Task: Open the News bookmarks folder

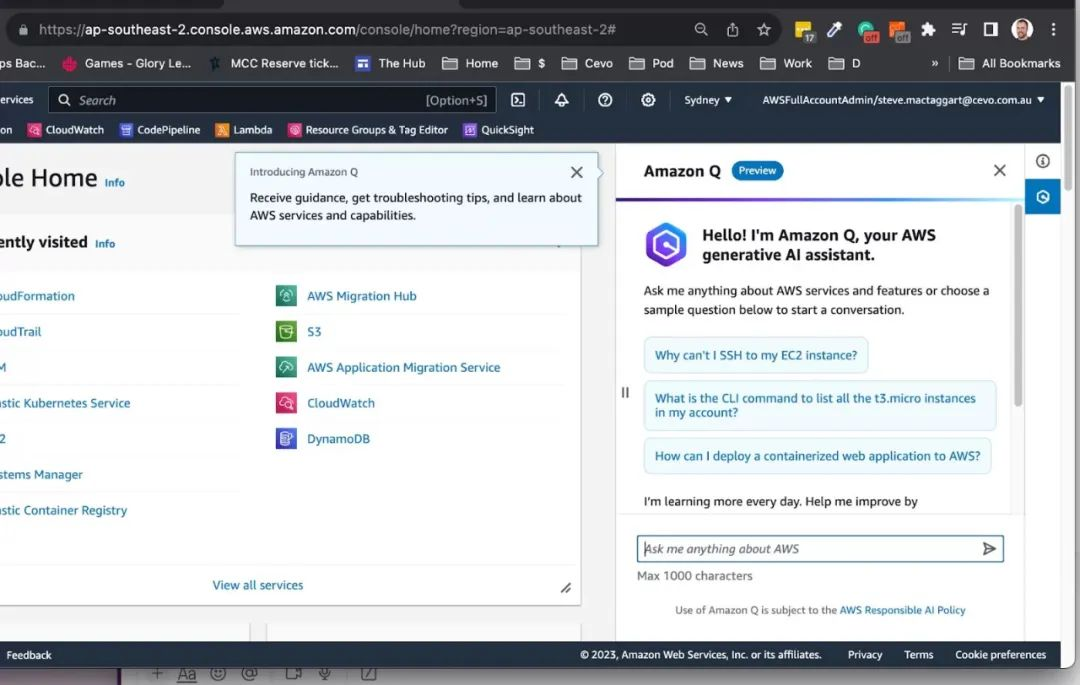Action: pyautogui.click(x=716, y=63)
